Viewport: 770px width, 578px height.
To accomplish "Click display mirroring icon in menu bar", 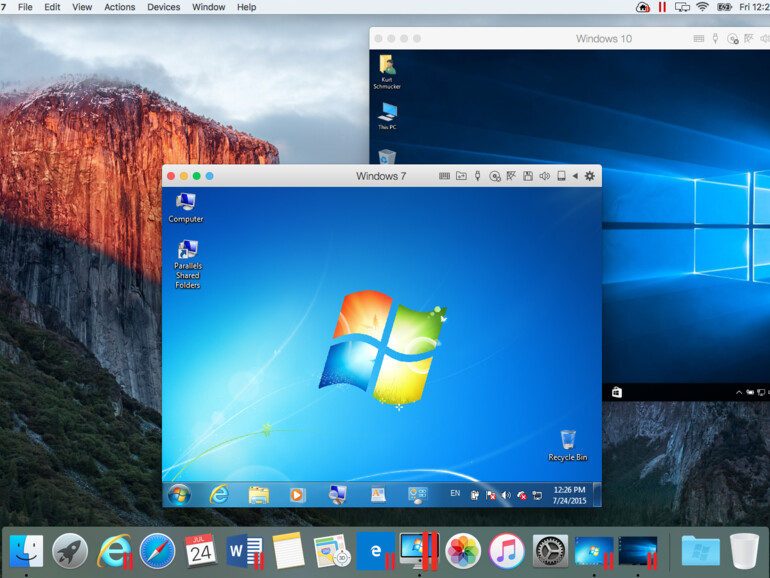I will [682, 7].
